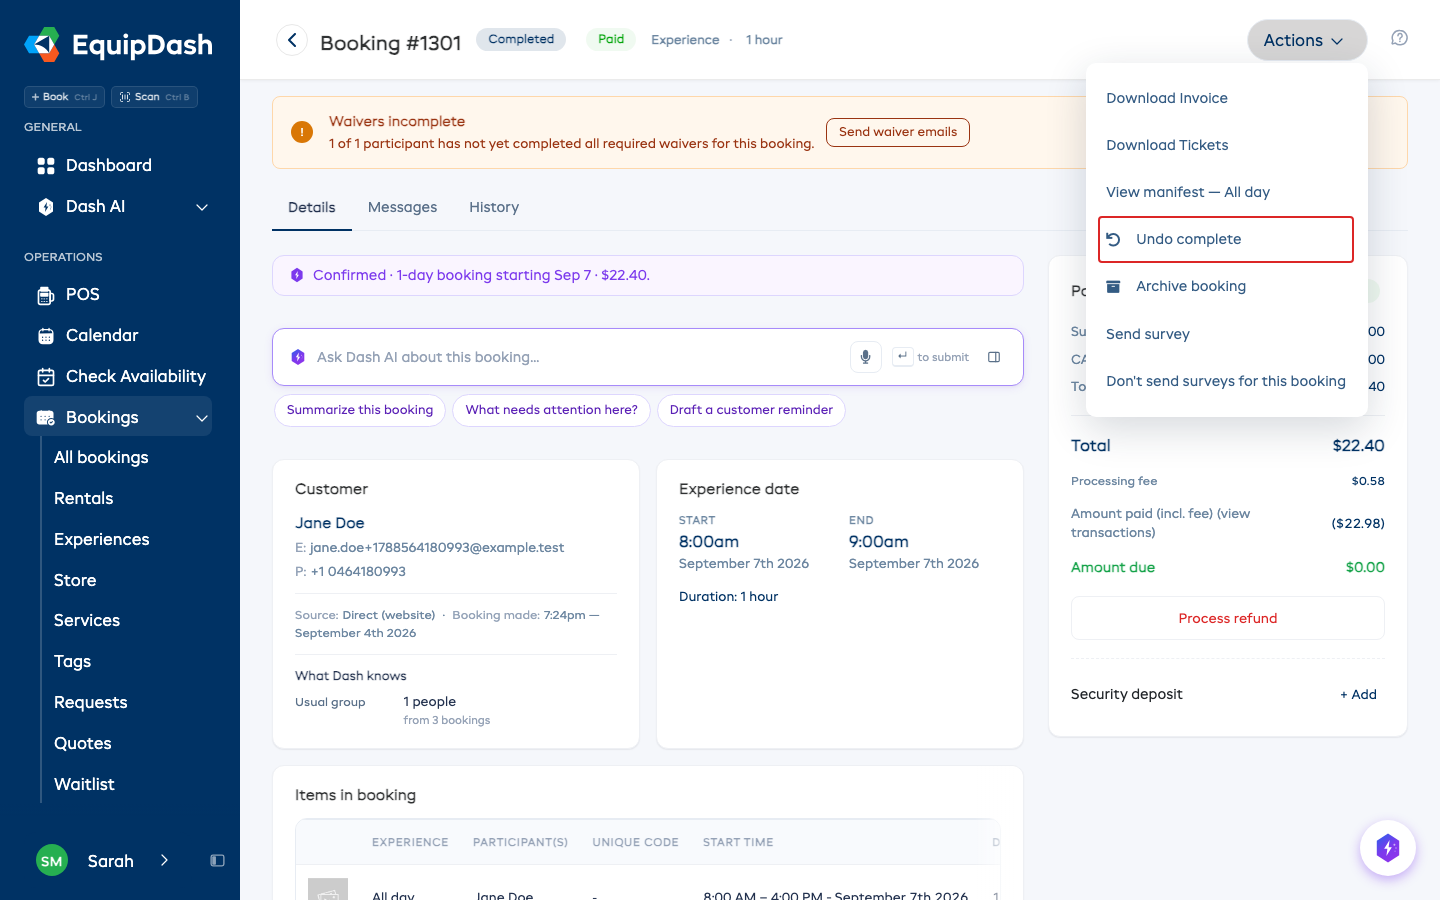Open the floating Dash AI lightning button
This screenshot has width=1440, height=900.
point(1388,848)
